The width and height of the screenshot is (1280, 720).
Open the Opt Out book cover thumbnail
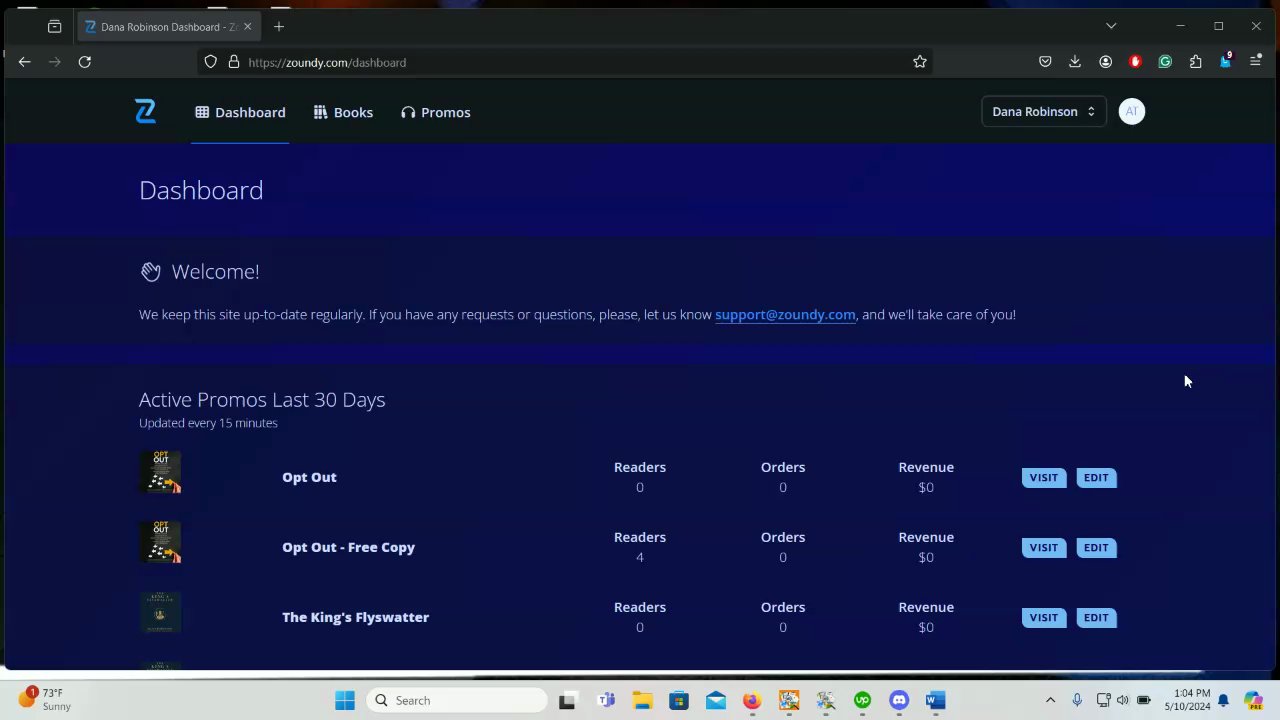160,472
